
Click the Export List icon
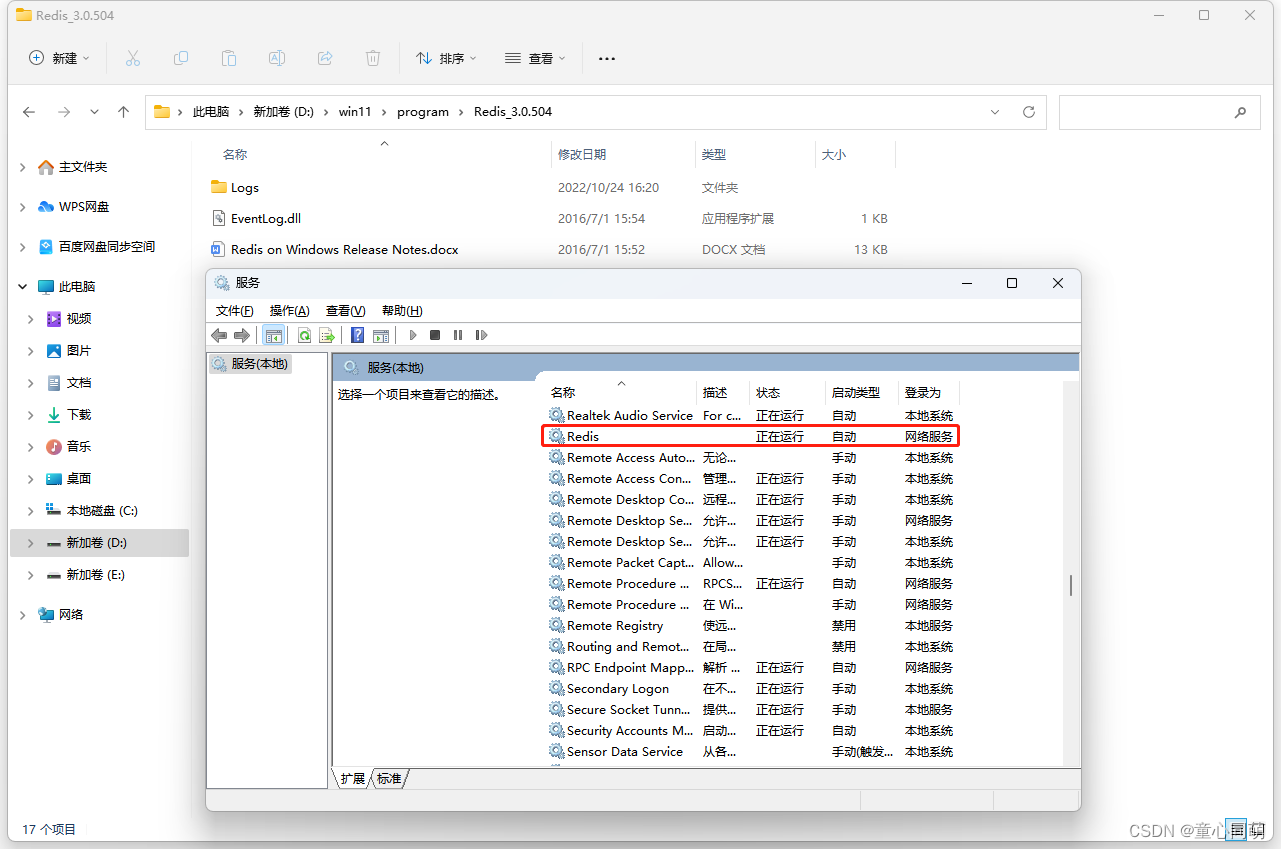pyautogui.click(x=327, y=335)
